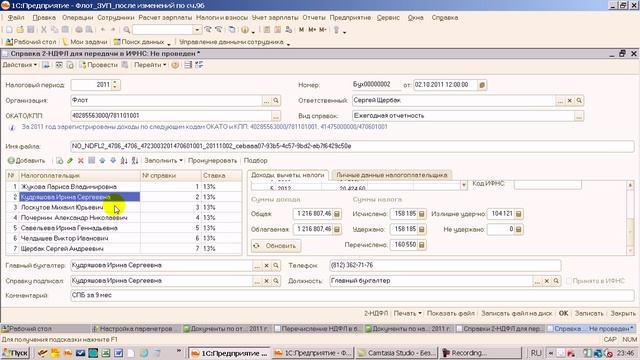This screenshot has height=360, width=640.
Task: Click the Пронумеровать button
Action: (x=212, y=161)
